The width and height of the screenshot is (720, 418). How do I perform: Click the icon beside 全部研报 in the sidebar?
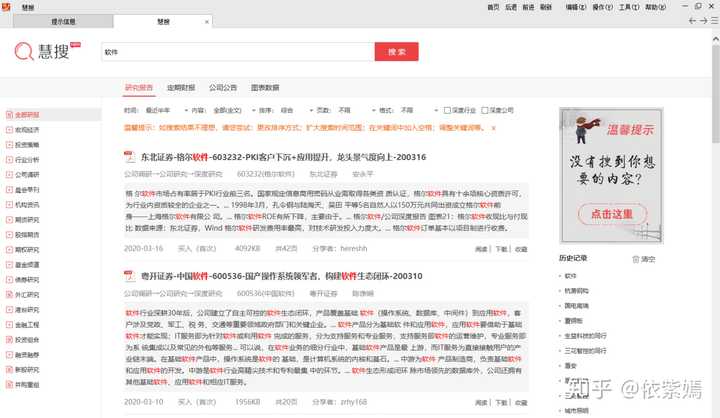[x=9, y=115]
